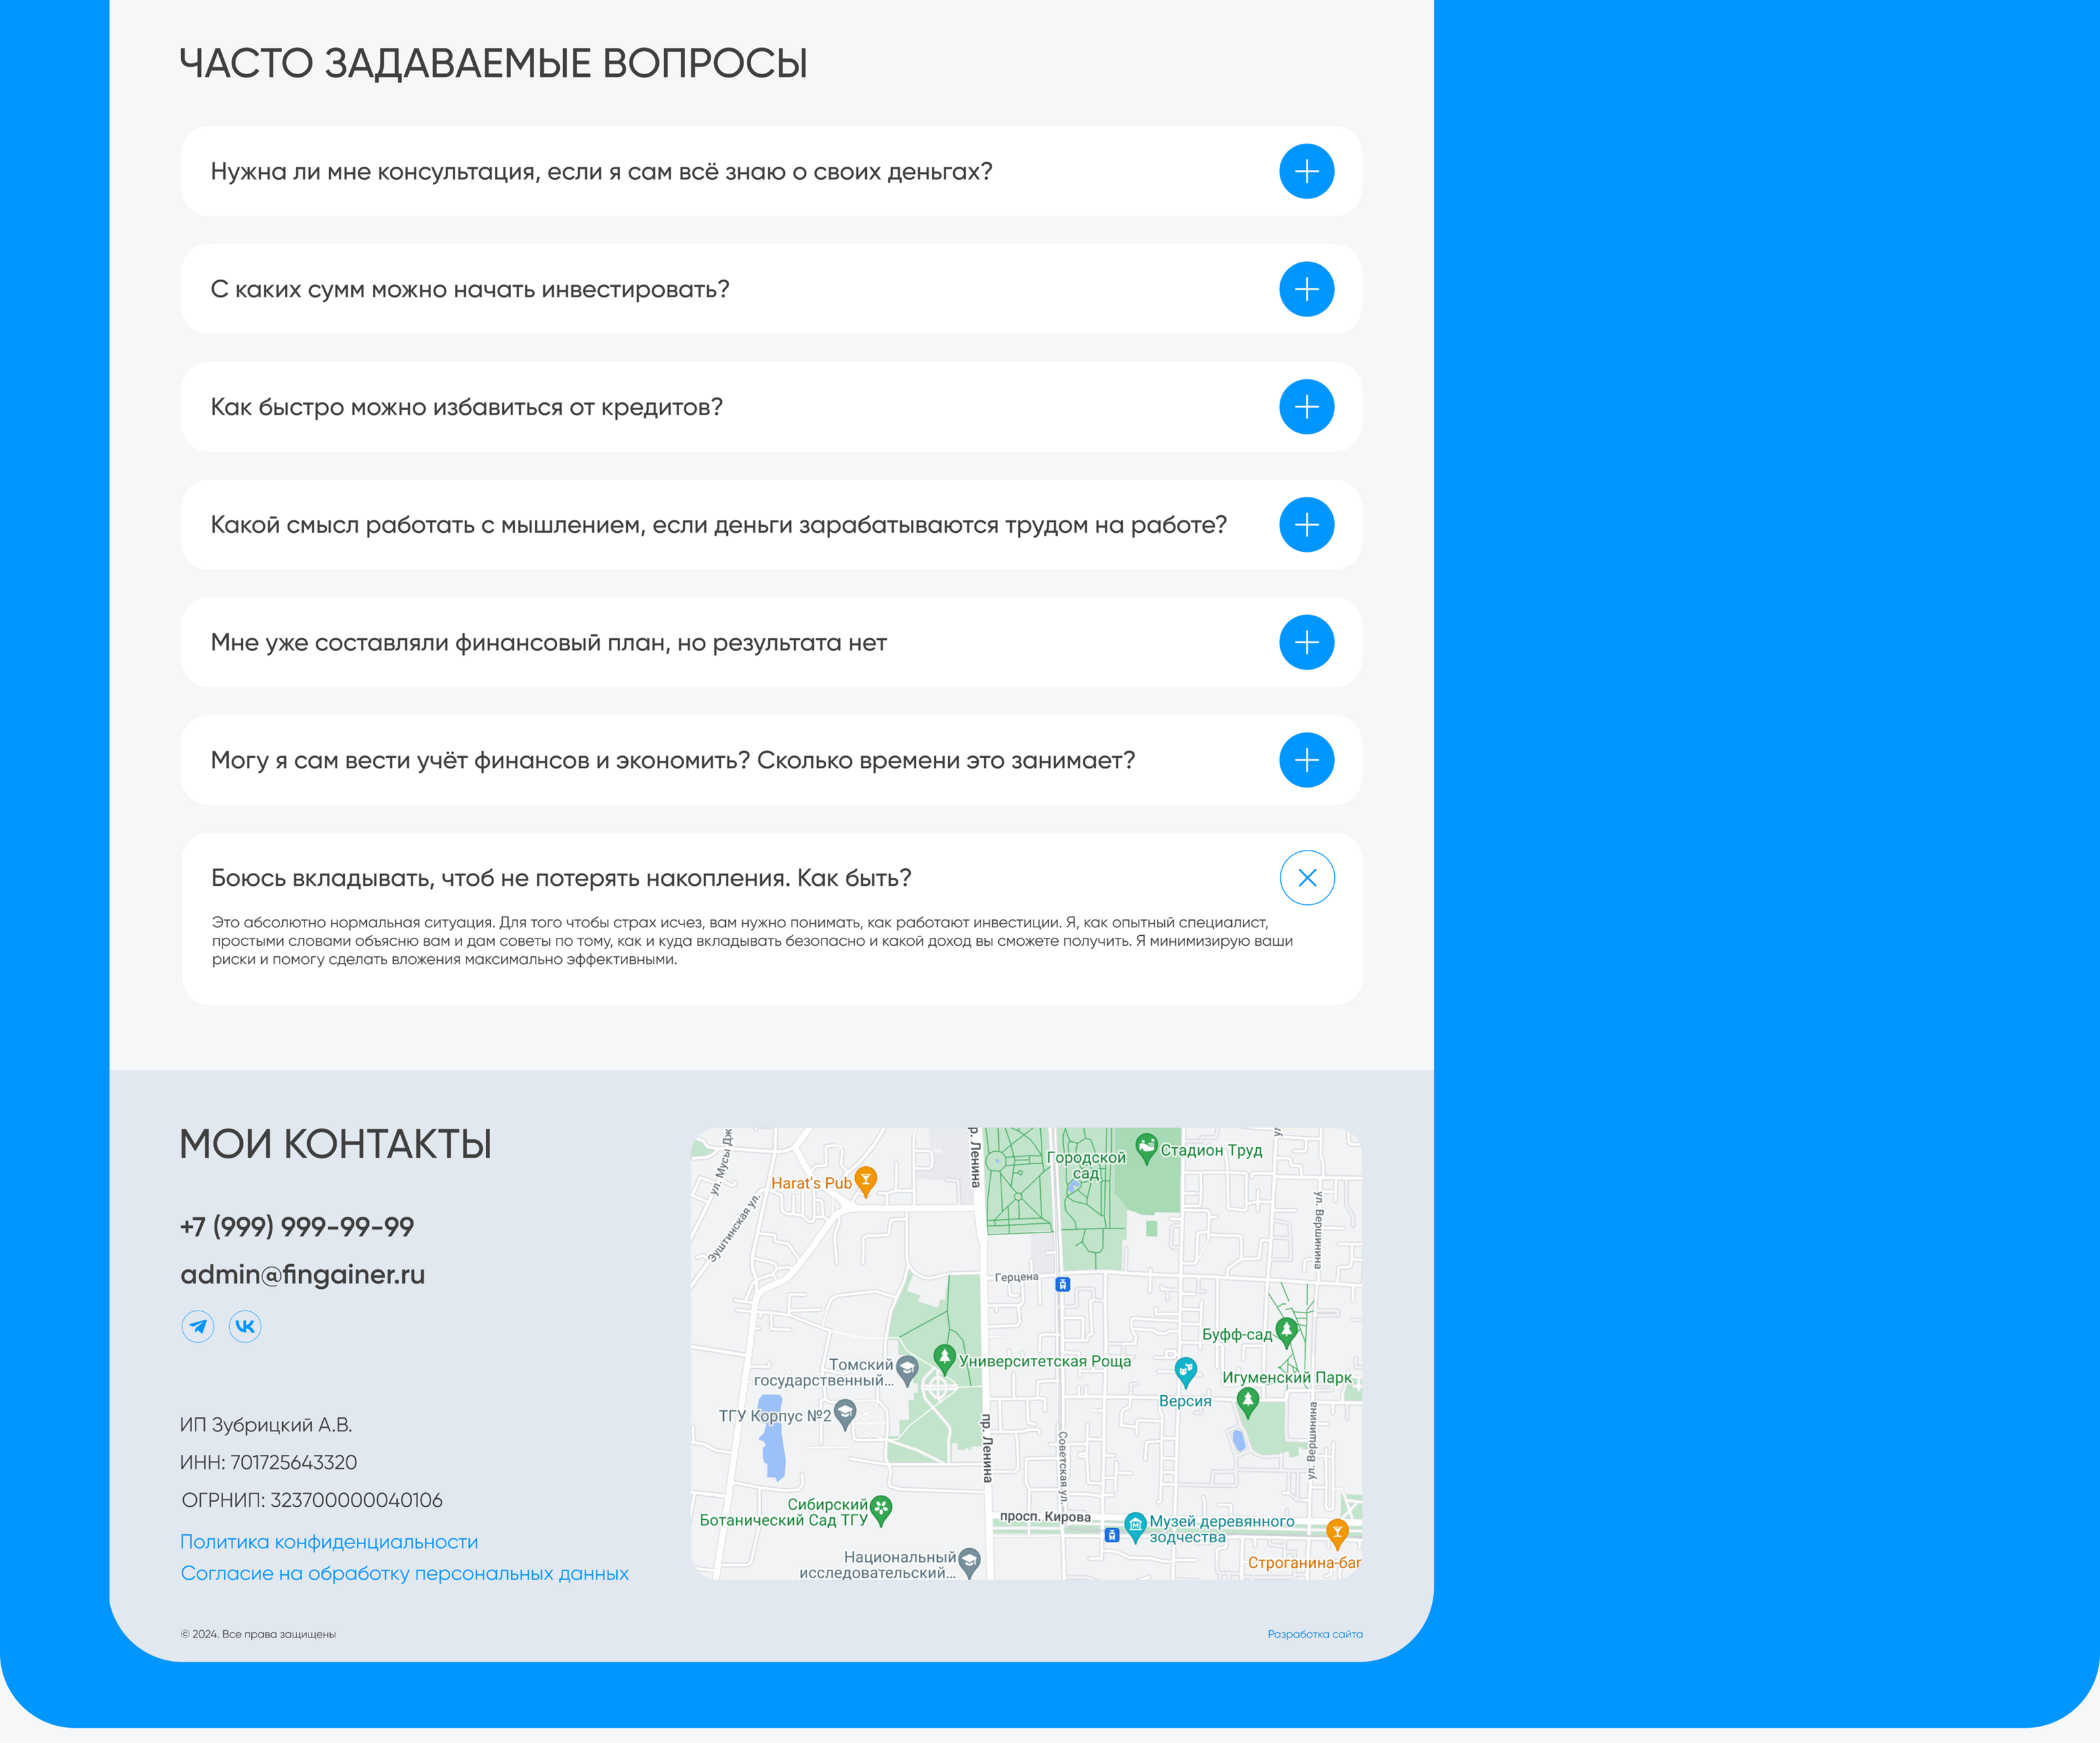Open the Telegram icon in contacts

pyautogui.click(x=198, y=1326)
